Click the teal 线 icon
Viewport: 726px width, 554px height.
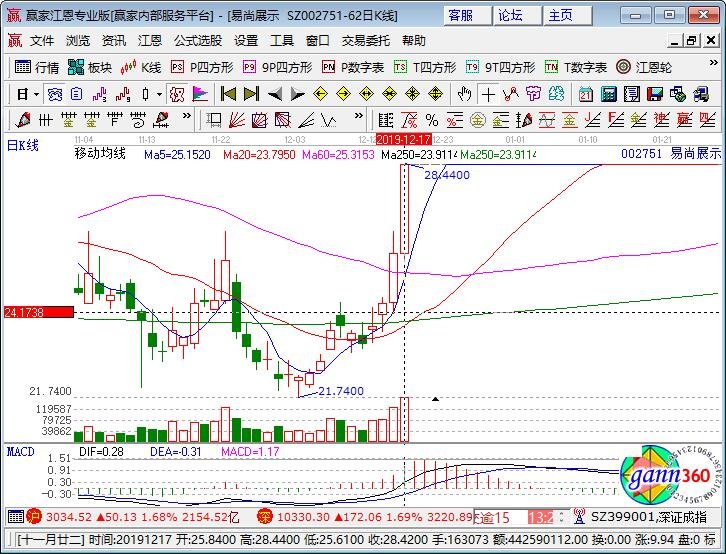[557, 94]
